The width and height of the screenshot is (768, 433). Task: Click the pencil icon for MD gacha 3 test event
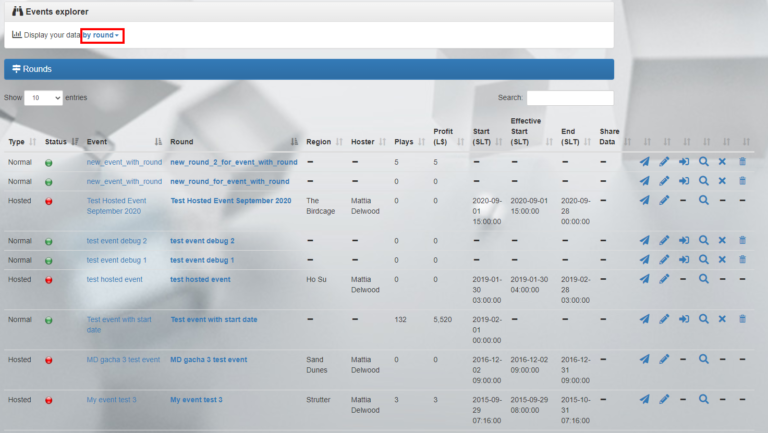(663, 359)
